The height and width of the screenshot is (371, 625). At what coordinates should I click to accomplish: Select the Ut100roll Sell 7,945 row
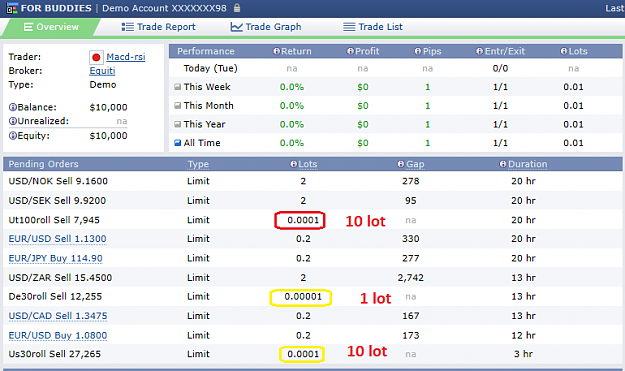[x=312, y=220]
